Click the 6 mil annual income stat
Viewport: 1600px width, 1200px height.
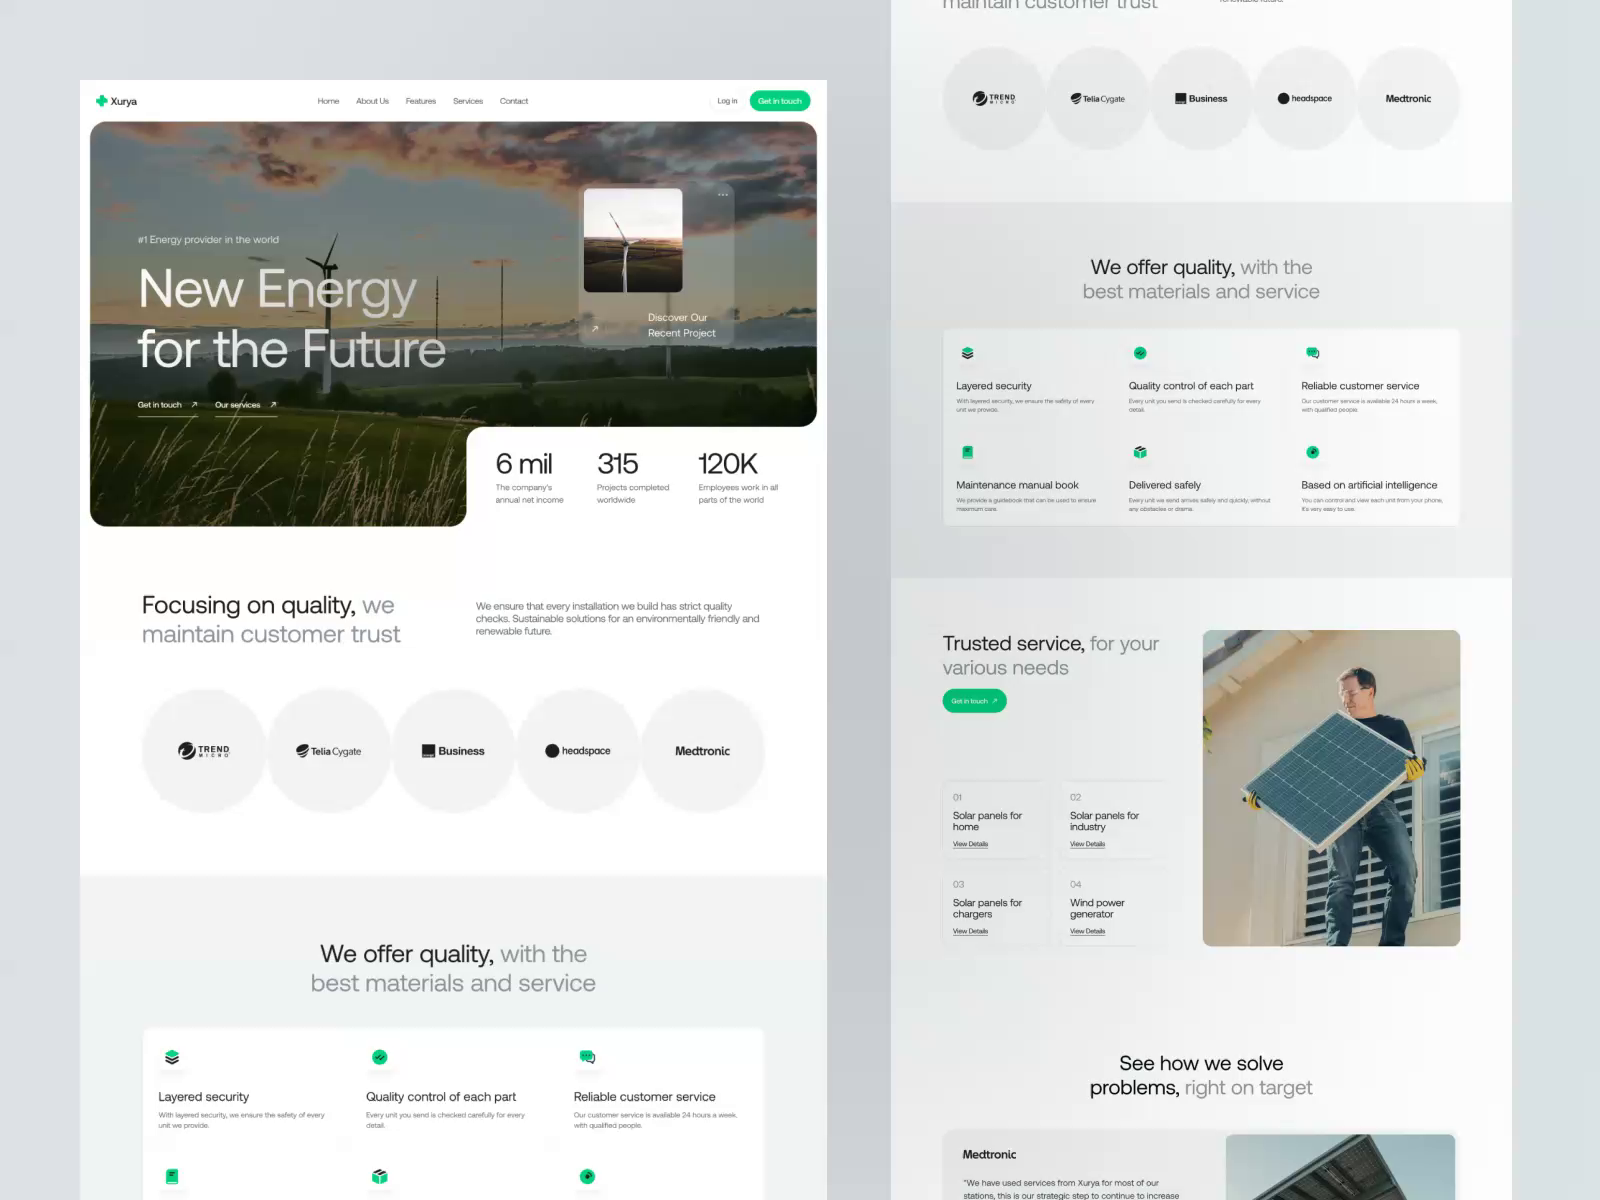[530, 477]
